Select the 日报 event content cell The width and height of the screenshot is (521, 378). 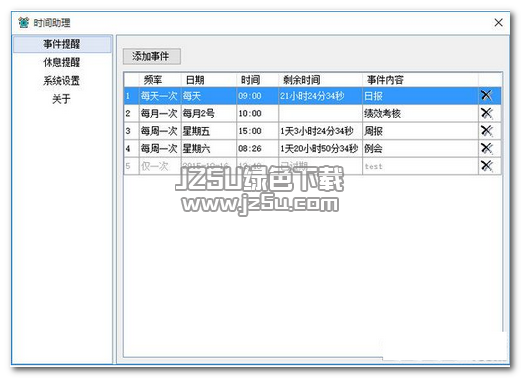[420, 96]
